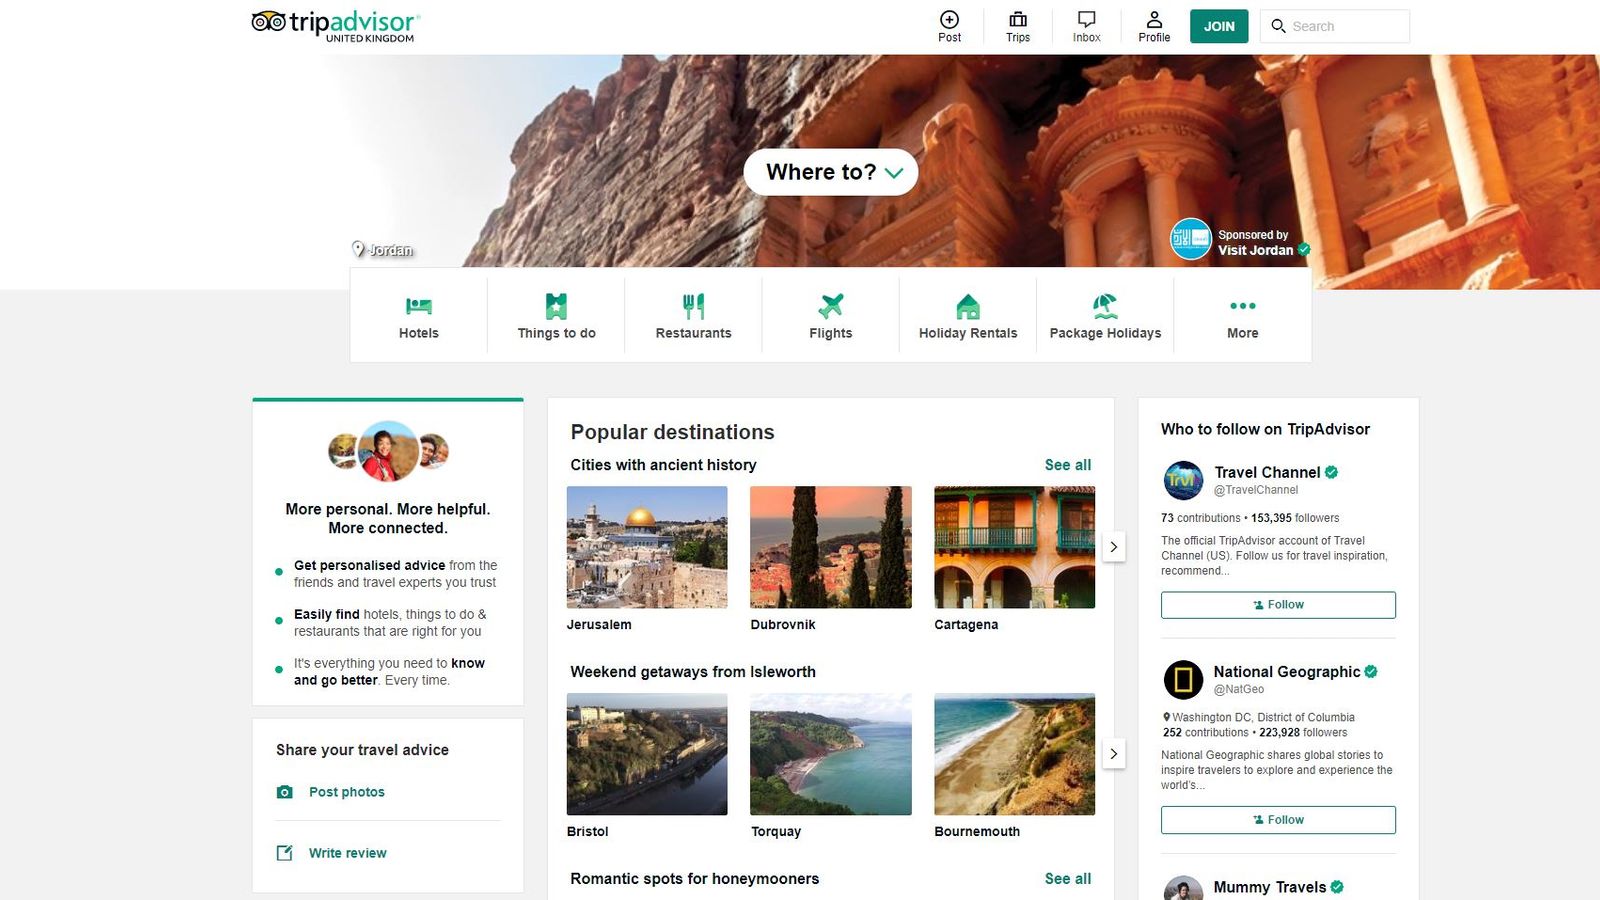Viewport: 1600px width, 900px height.
Task: Select the Trips icon
Action: (x=1017, y=25)
